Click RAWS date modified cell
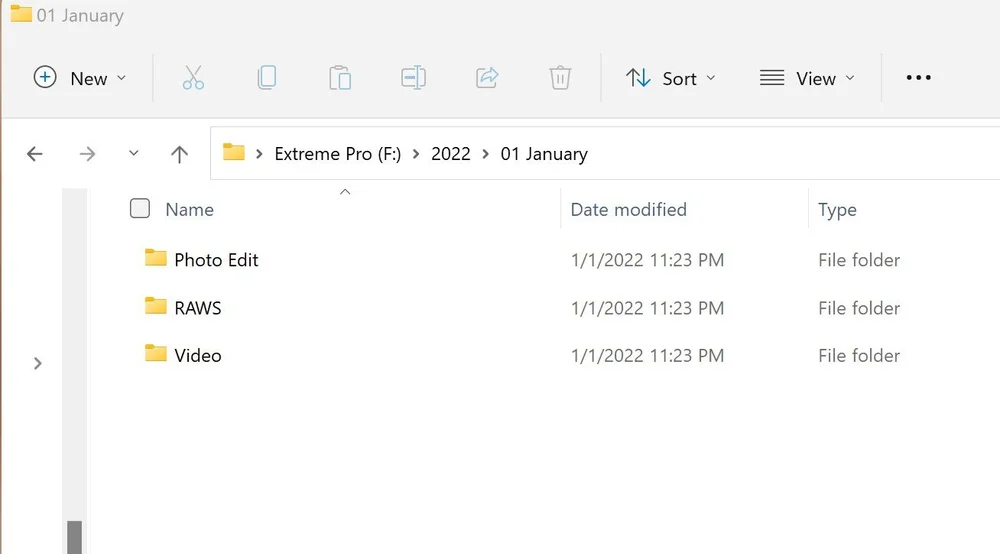1000x554 pixels. click(647, 308)
